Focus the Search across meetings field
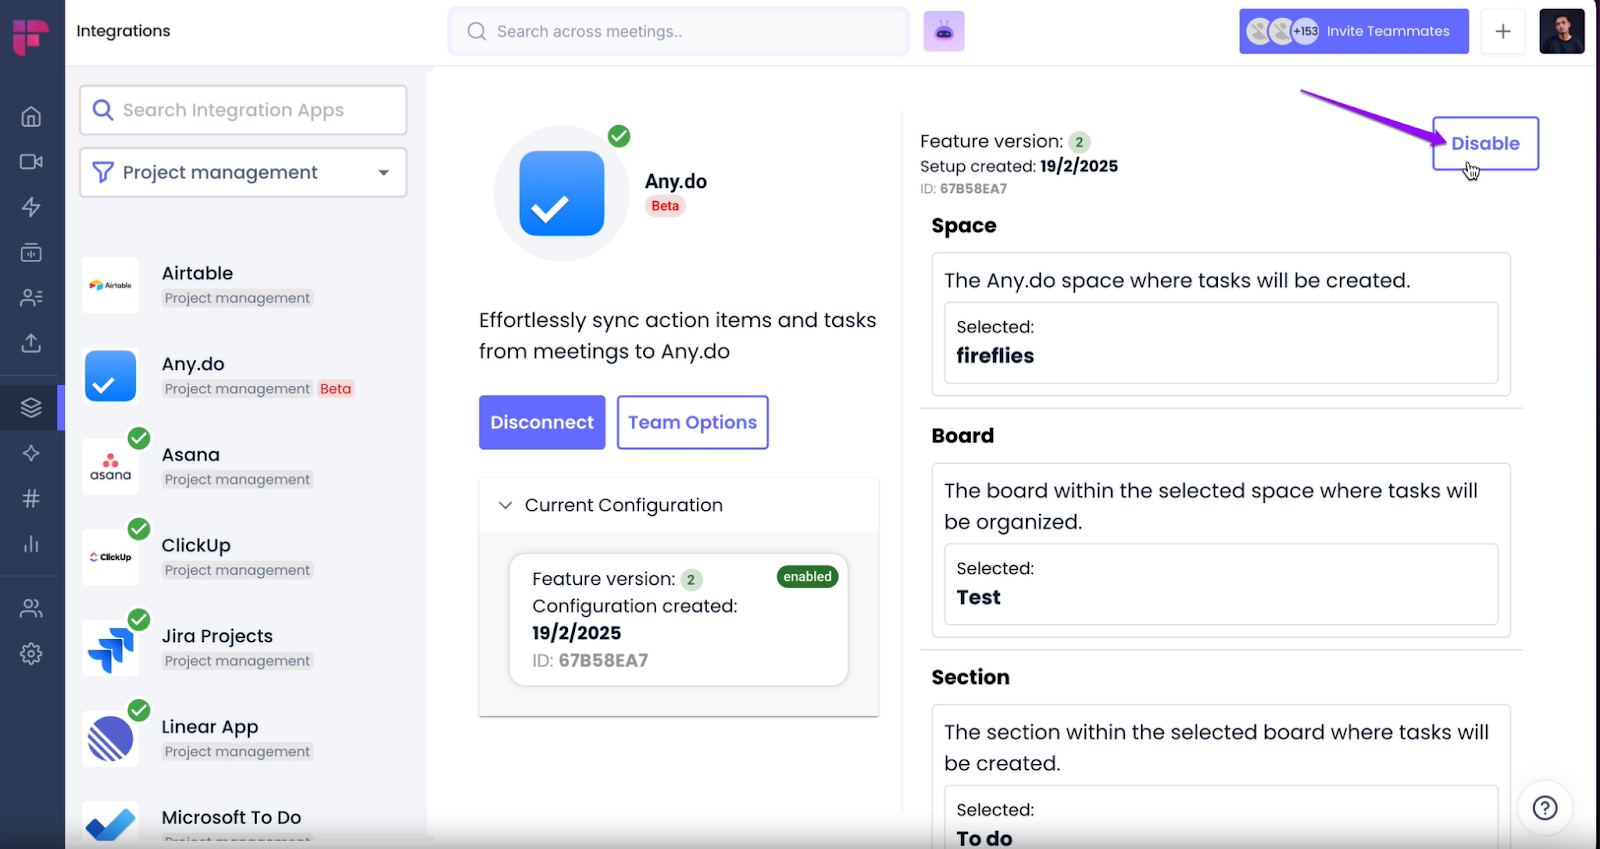 tap(679, 31)
